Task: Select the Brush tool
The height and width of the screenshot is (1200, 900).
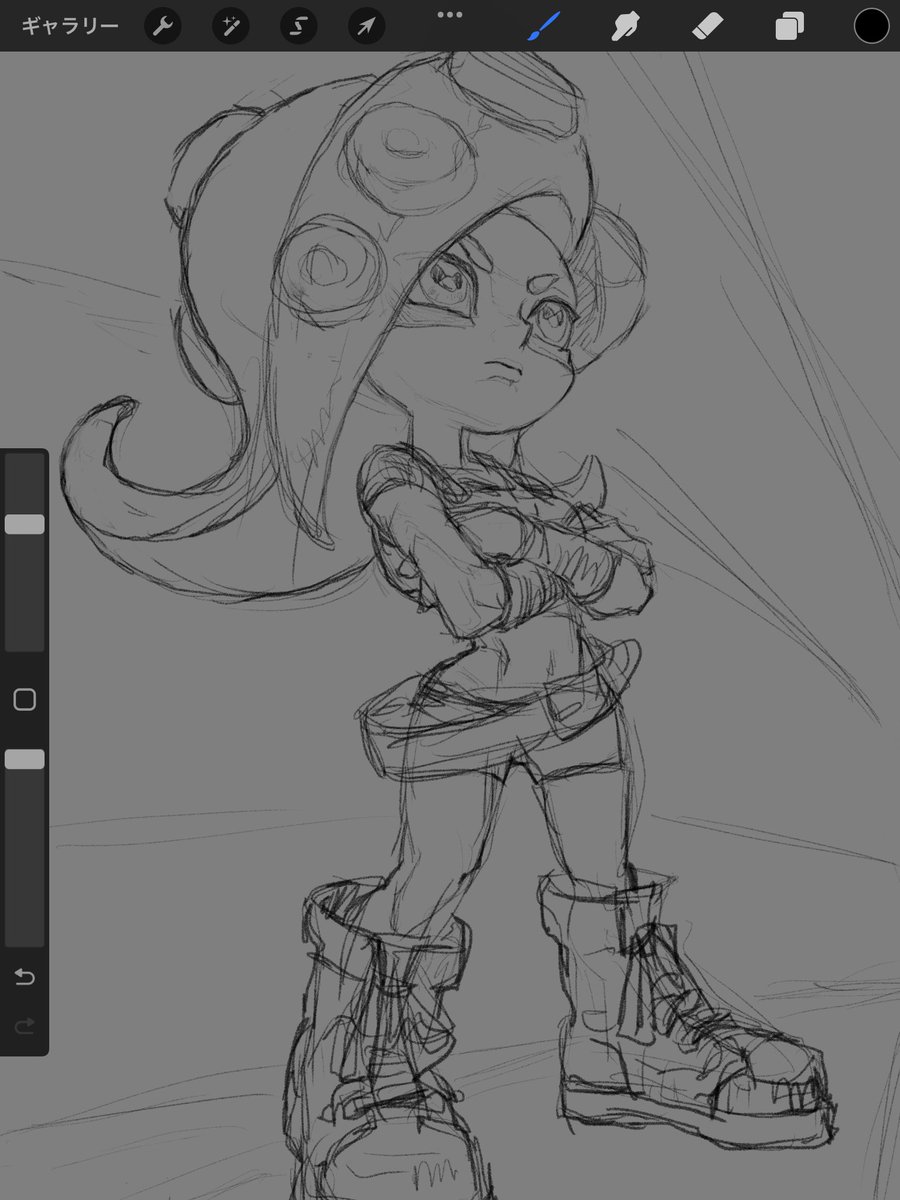Action: [x=545, y=27]
